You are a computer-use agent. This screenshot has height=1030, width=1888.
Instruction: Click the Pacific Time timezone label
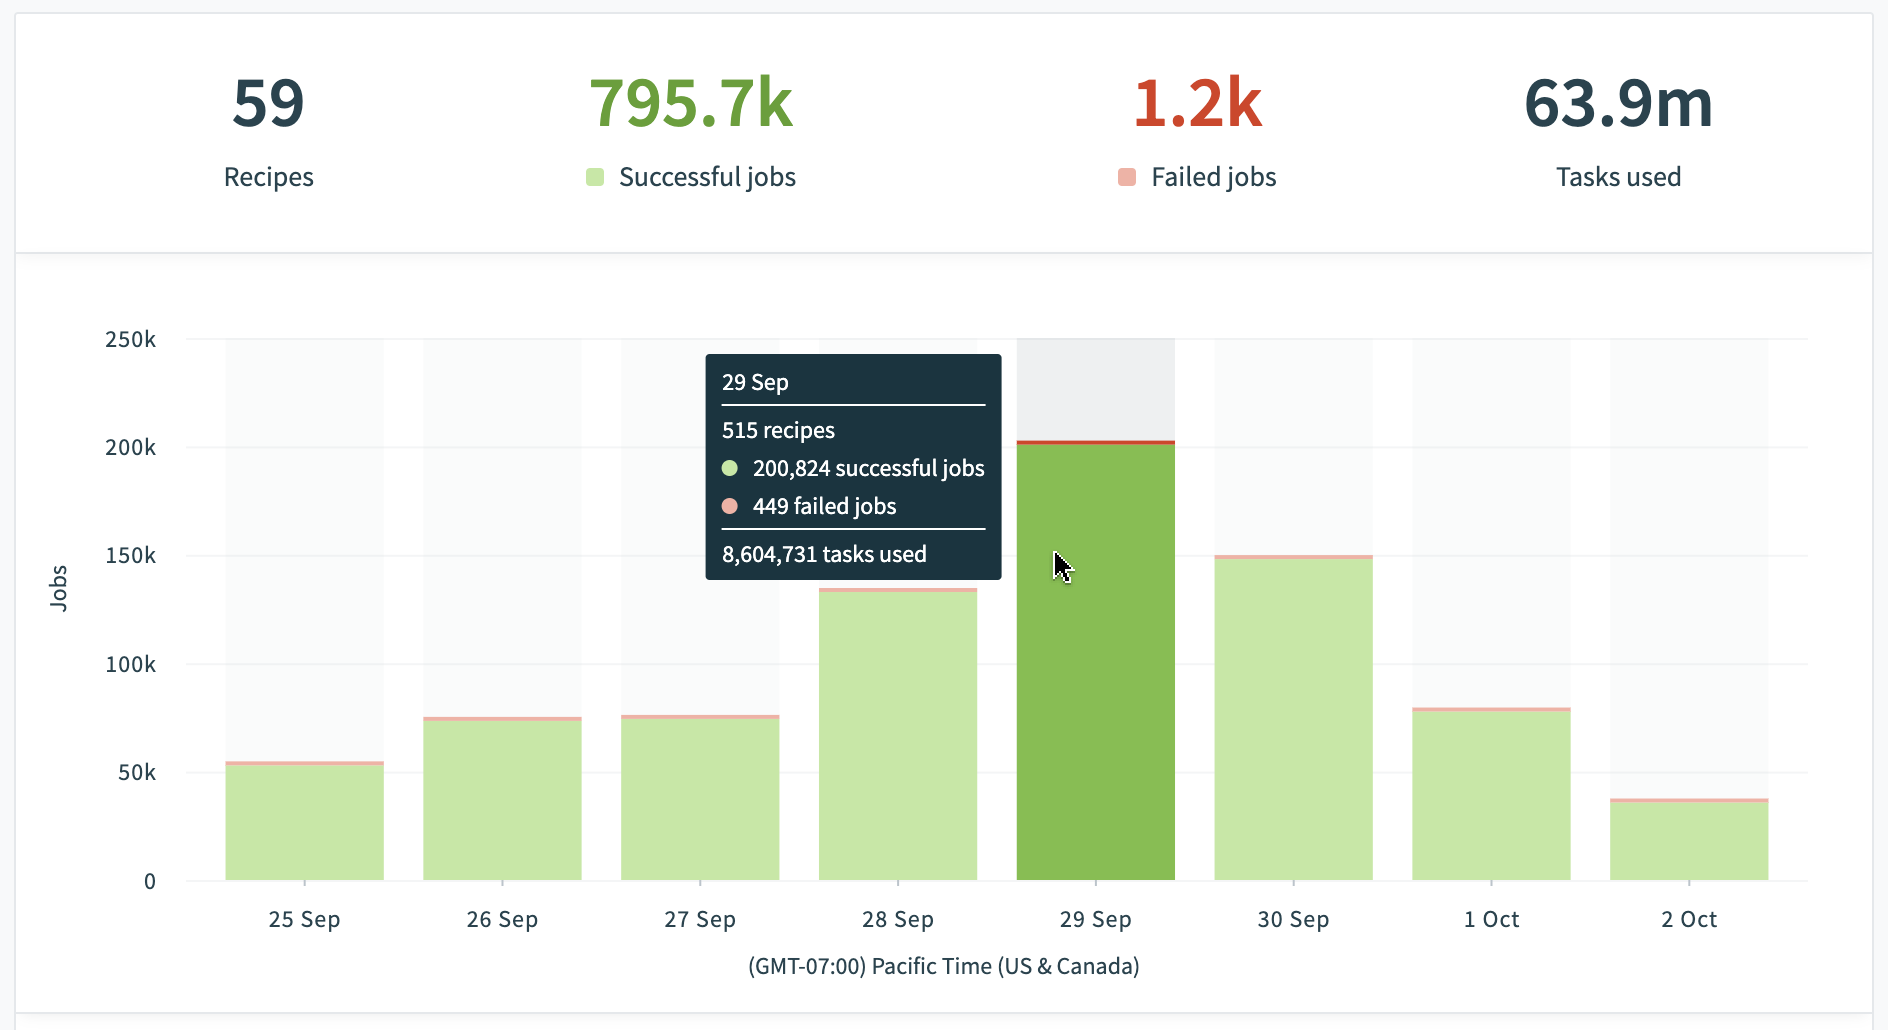(943, 966)
